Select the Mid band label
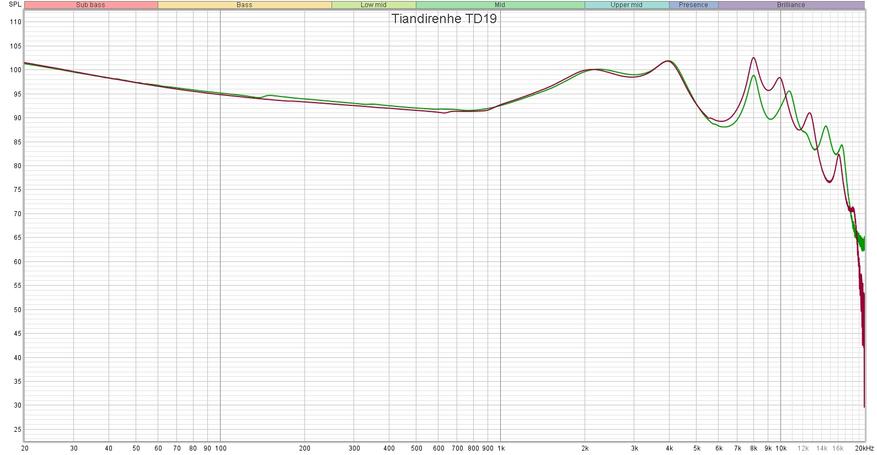The height and width of the screenshot is (455, 877). [x=500, y=5]
